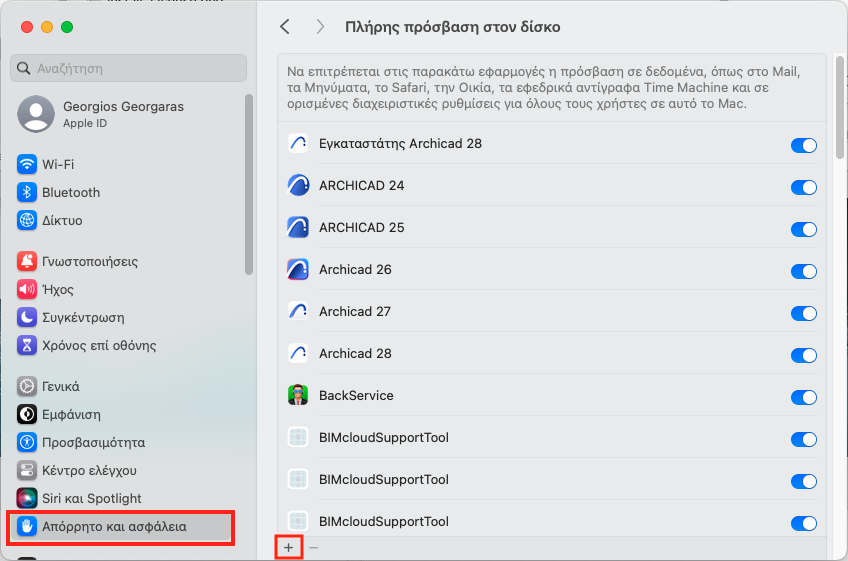
Task: Toggle ARCHICAD 24 disk access switch
Action: (804, 187)
